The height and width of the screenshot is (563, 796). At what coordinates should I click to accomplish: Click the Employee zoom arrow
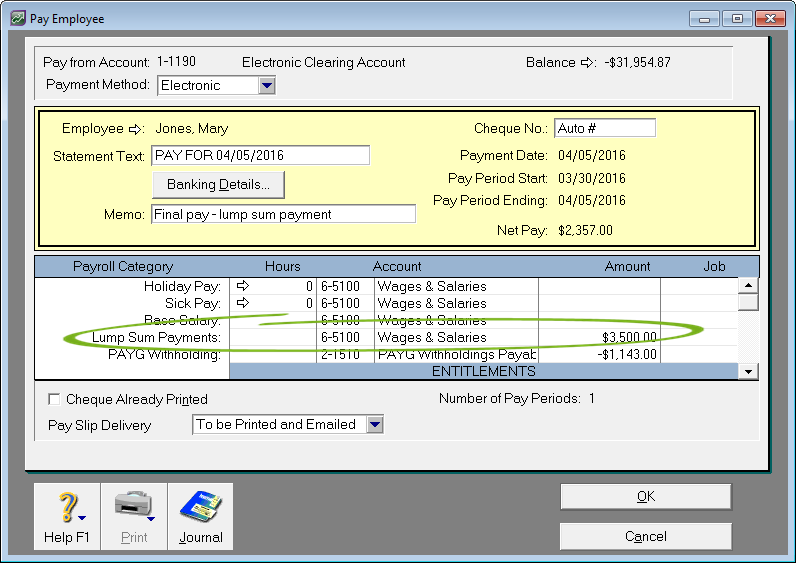tap(137, 129)
